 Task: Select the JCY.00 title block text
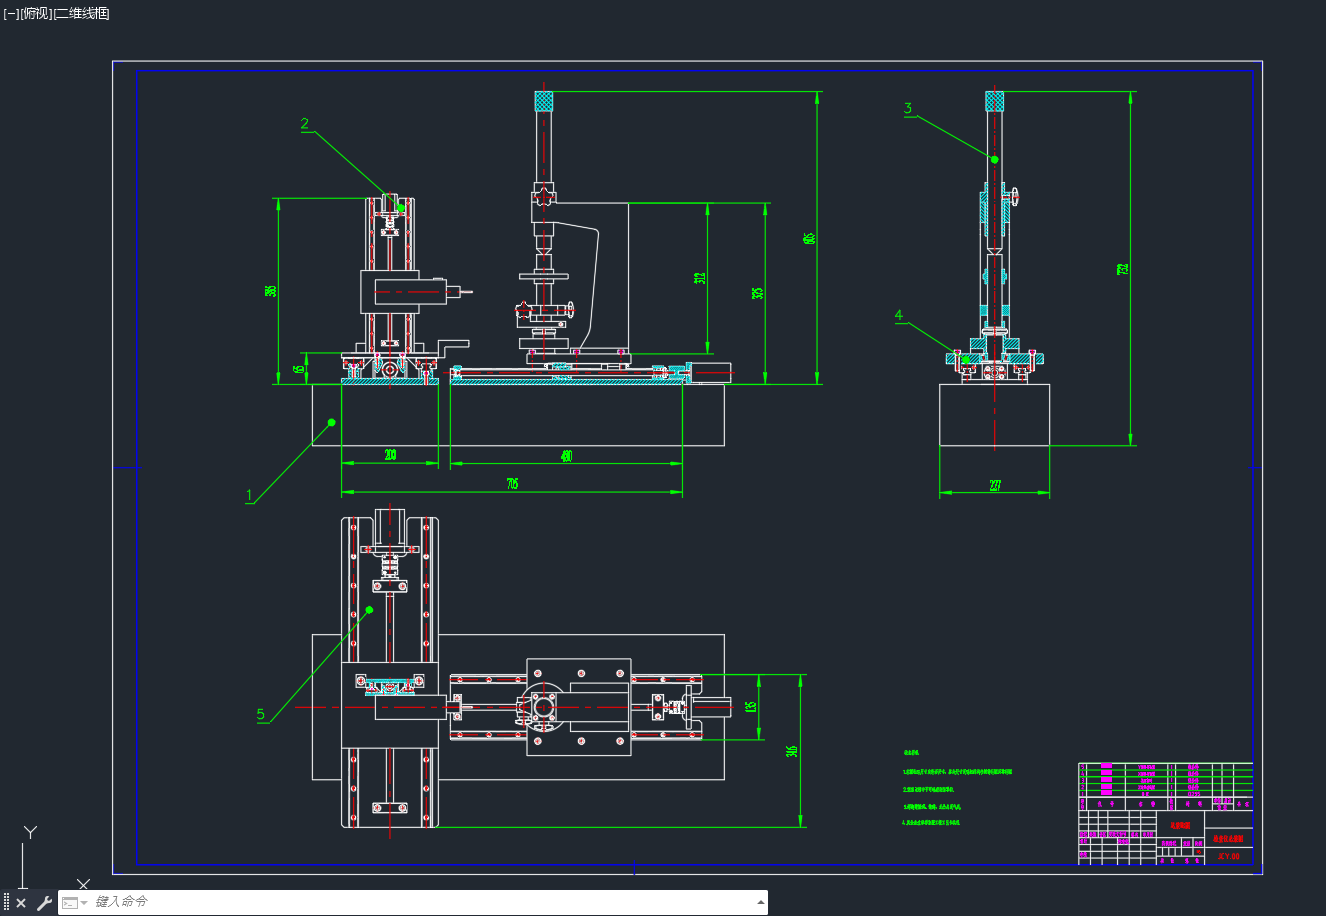(x=1228, y=857)
